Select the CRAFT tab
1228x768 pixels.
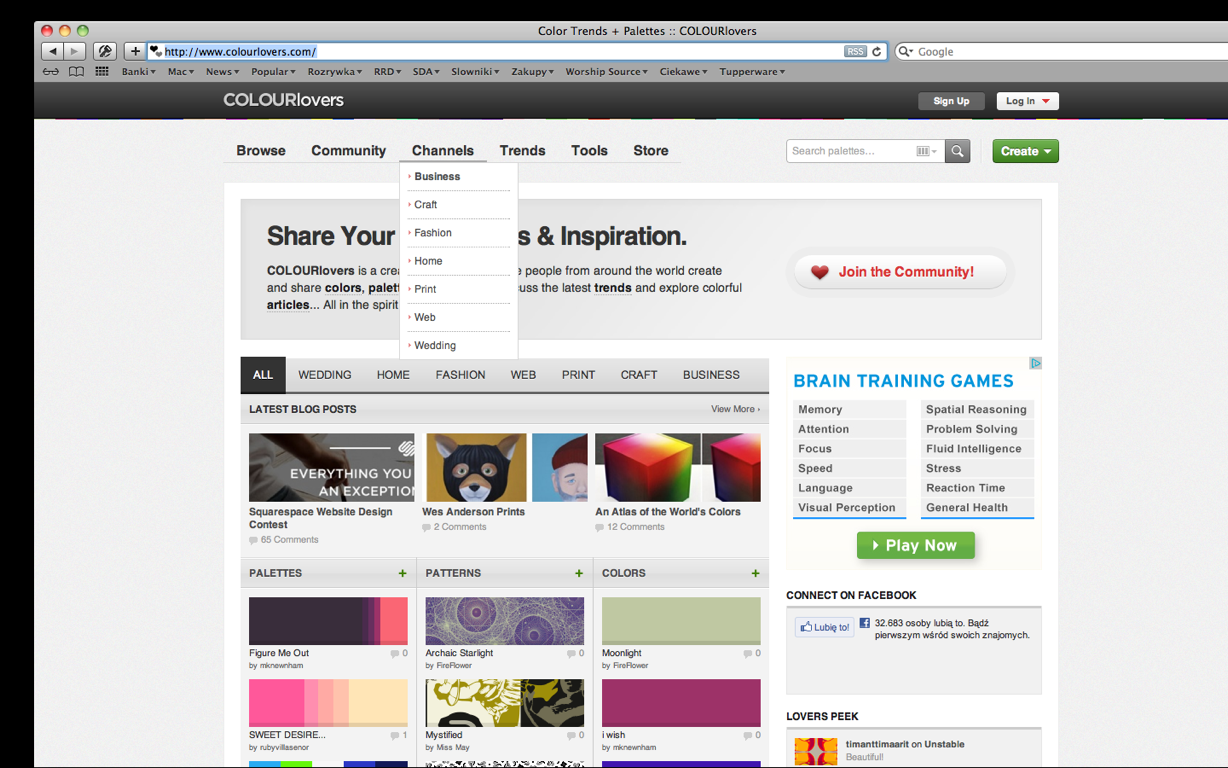639,375
